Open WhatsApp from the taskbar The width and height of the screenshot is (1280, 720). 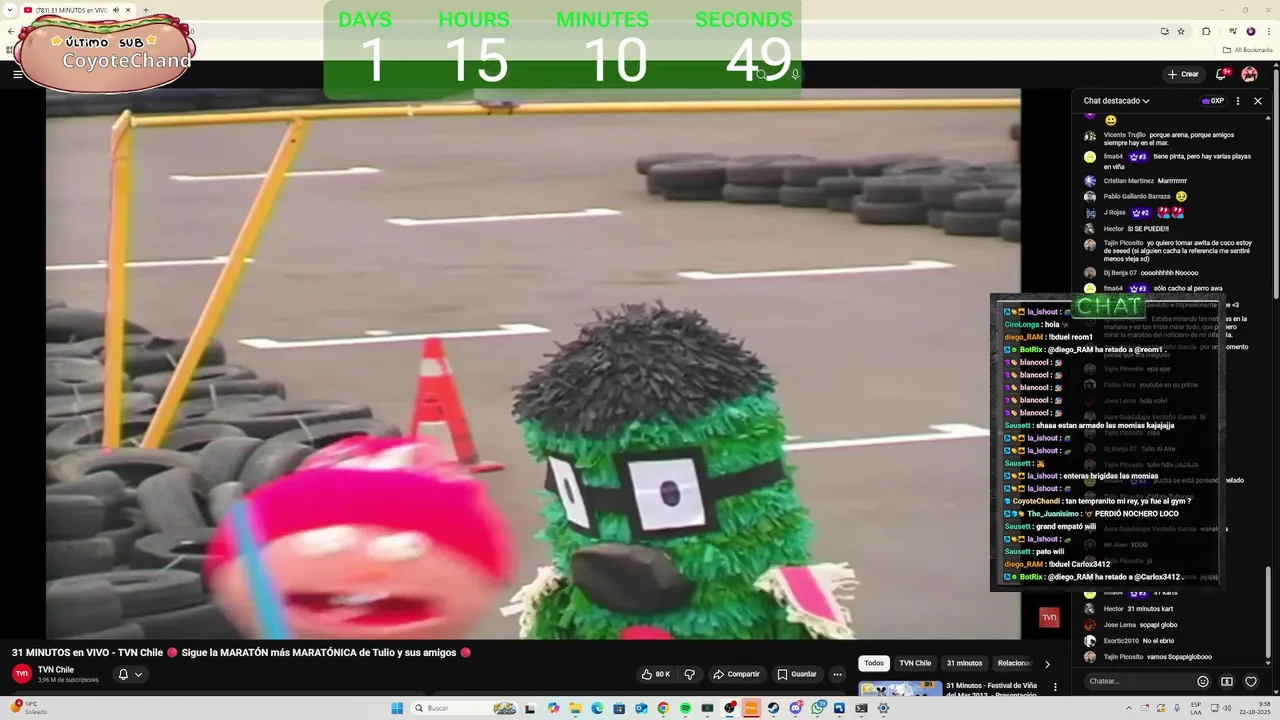pos(818,708)
